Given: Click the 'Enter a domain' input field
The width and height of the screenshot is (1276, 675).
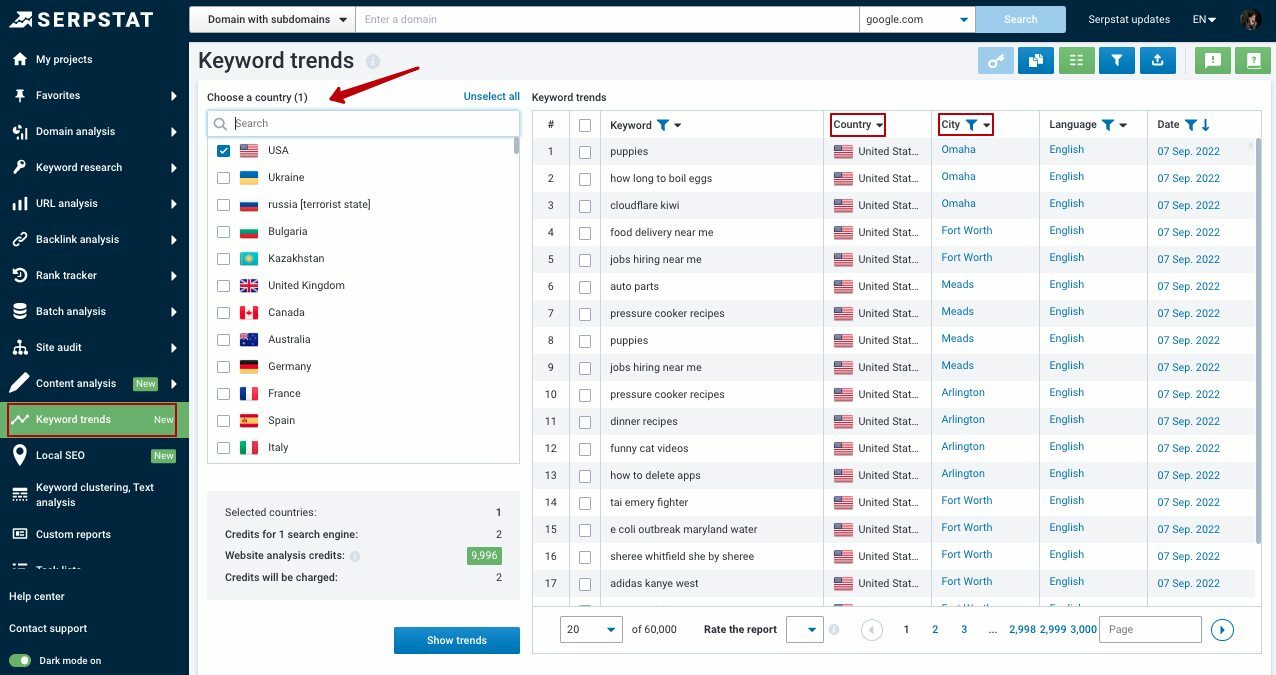Looking at the screenshot, I should tap(608, 19).
